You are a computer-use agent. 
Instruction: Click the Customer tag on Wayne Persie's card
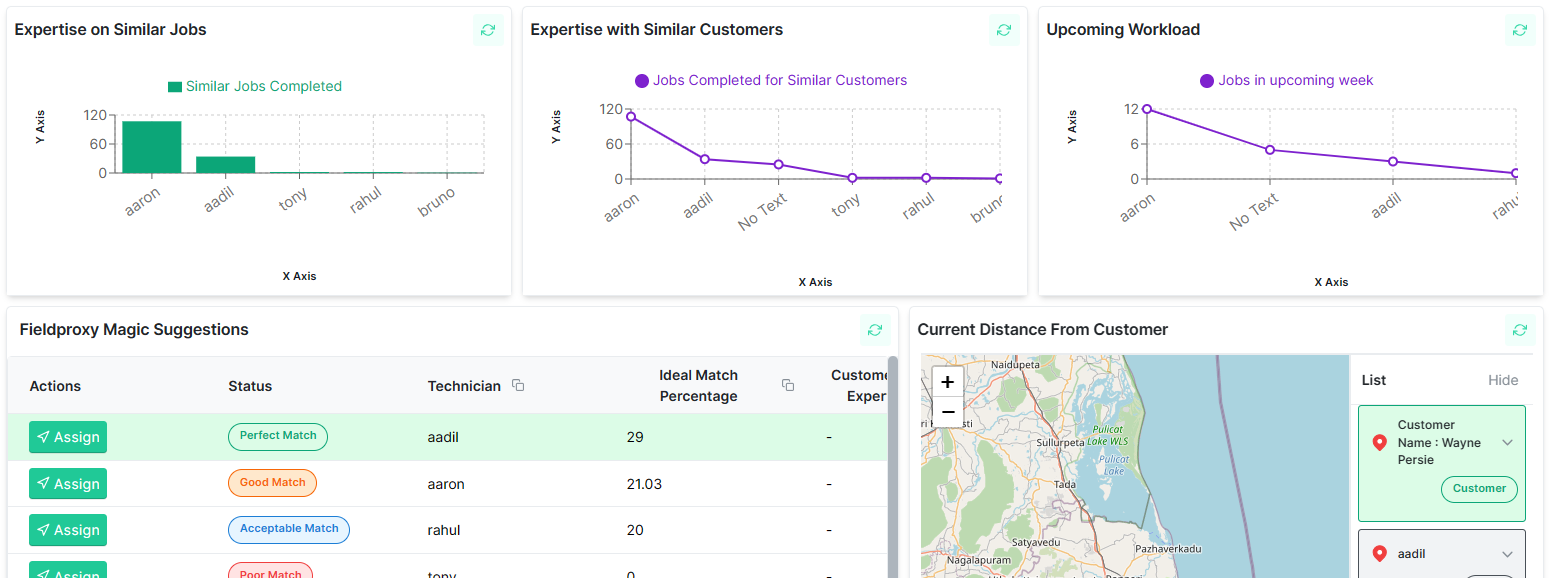tap(1479, 489)
